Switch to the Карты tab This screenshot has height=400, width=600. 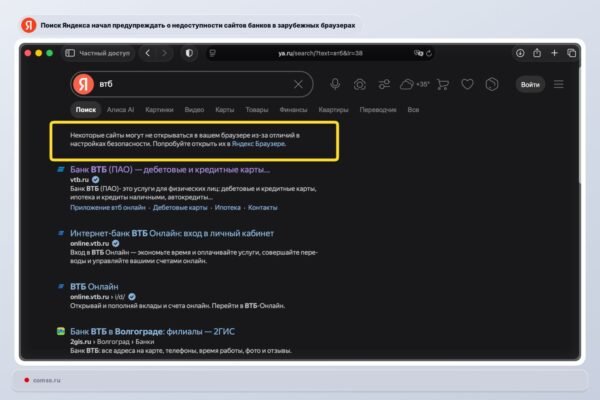tap(225, 110)
